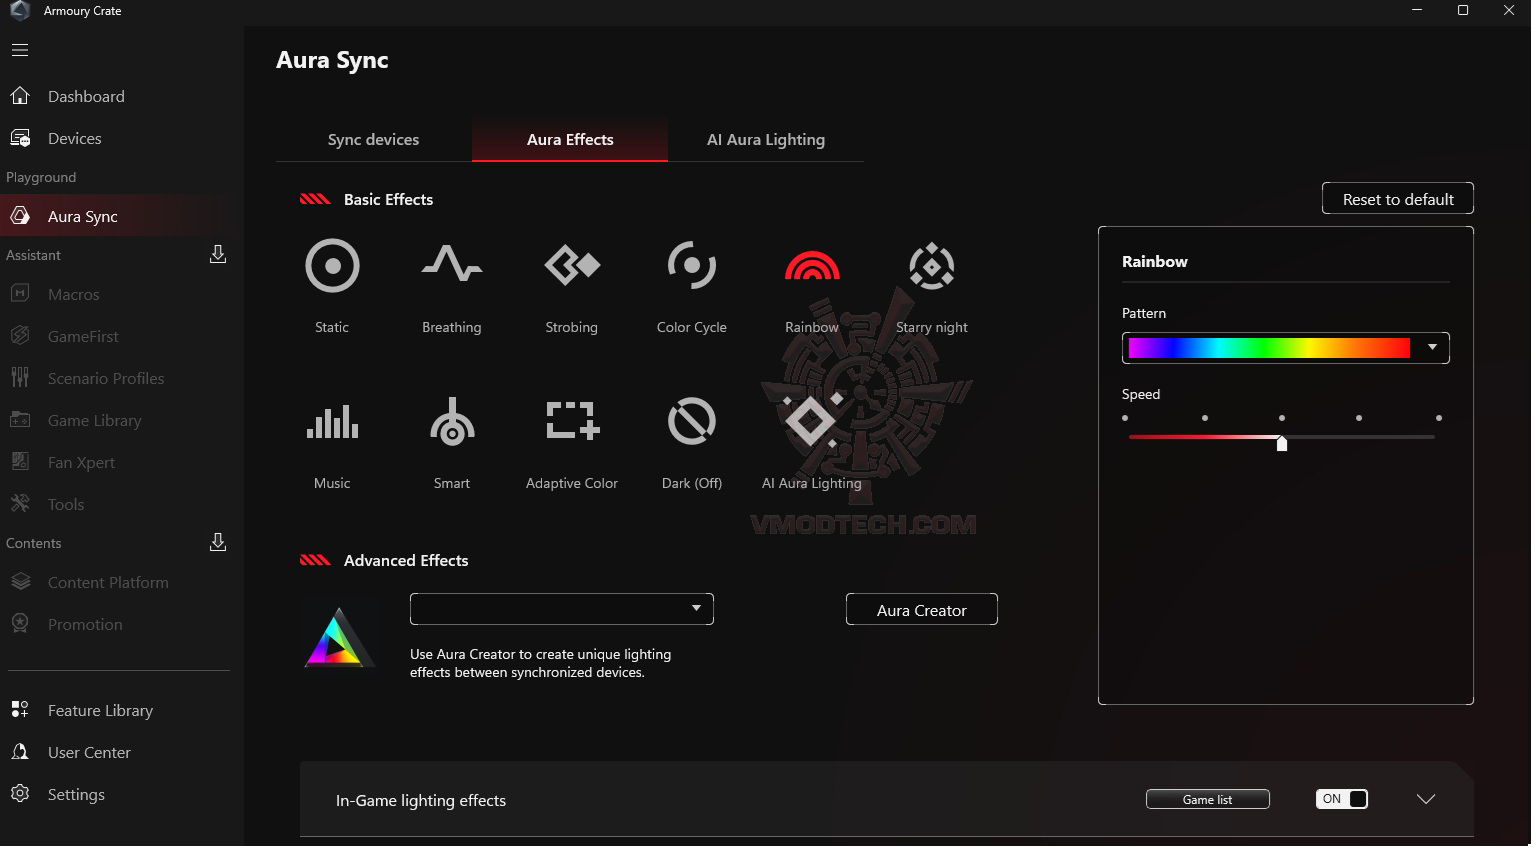This screenshot has height=864, width=1536.
Task: Click the Scenario Profiles sliders icon
Action: coord(20,378)
